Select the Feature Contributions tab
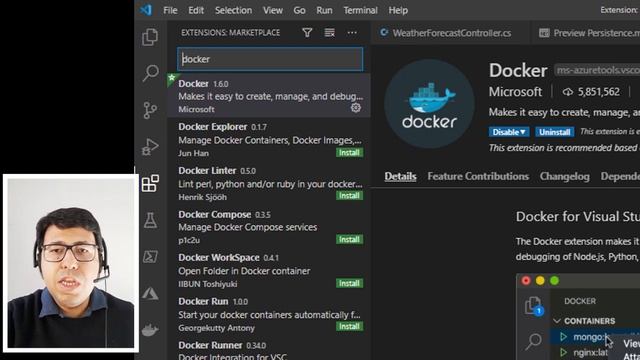Image resolution: width=640 pixels, height=360 pixels. (x=478, y=176)
